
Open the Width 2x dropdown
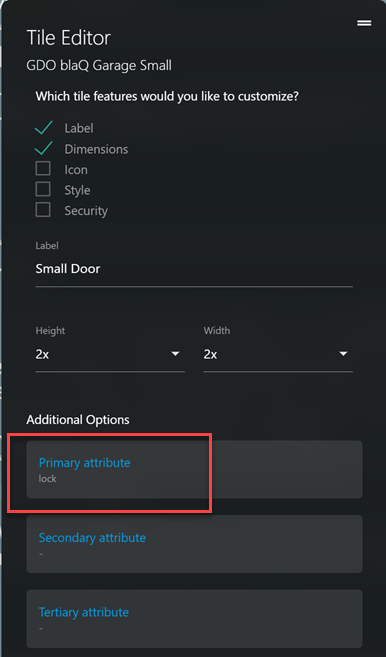278,354
